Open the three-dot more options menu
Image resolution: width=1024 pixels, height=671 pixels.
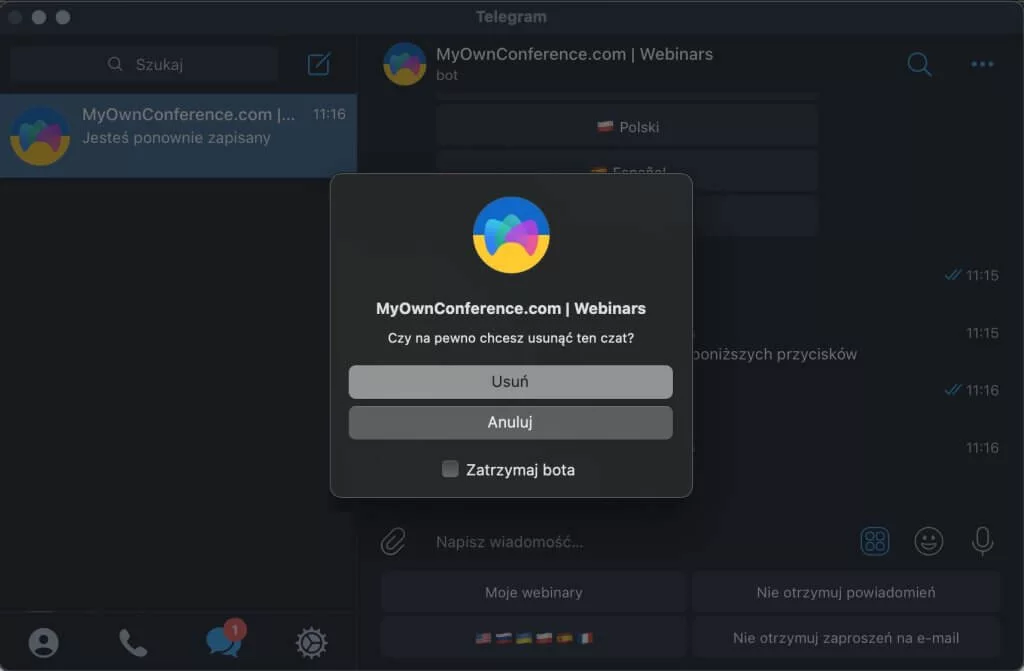[982, 64]
